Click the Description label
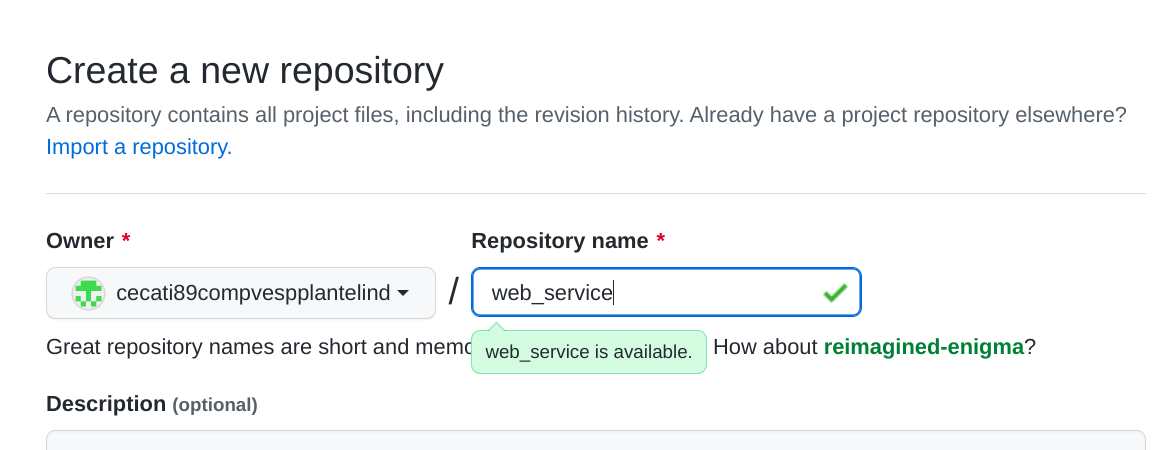 106,404
